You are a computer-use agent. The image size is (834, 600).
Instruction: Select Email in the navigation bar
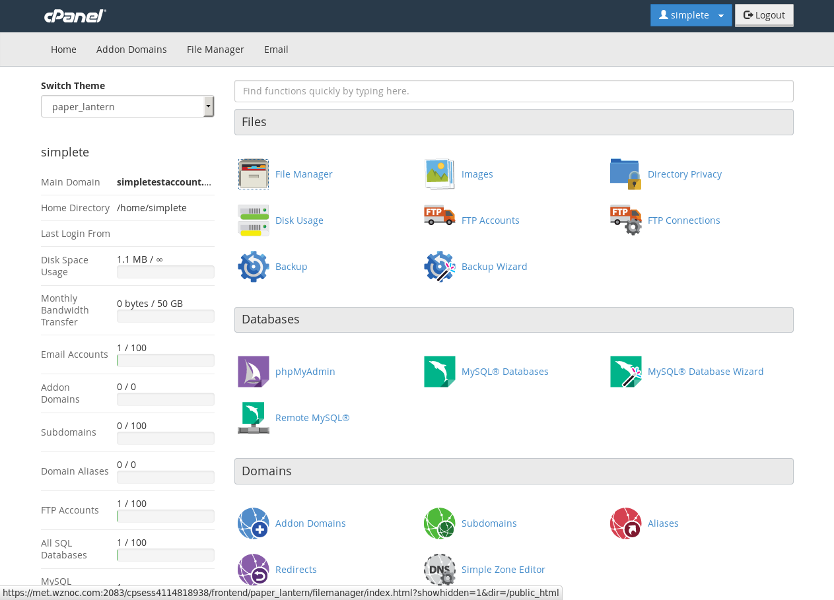point(276,49)
